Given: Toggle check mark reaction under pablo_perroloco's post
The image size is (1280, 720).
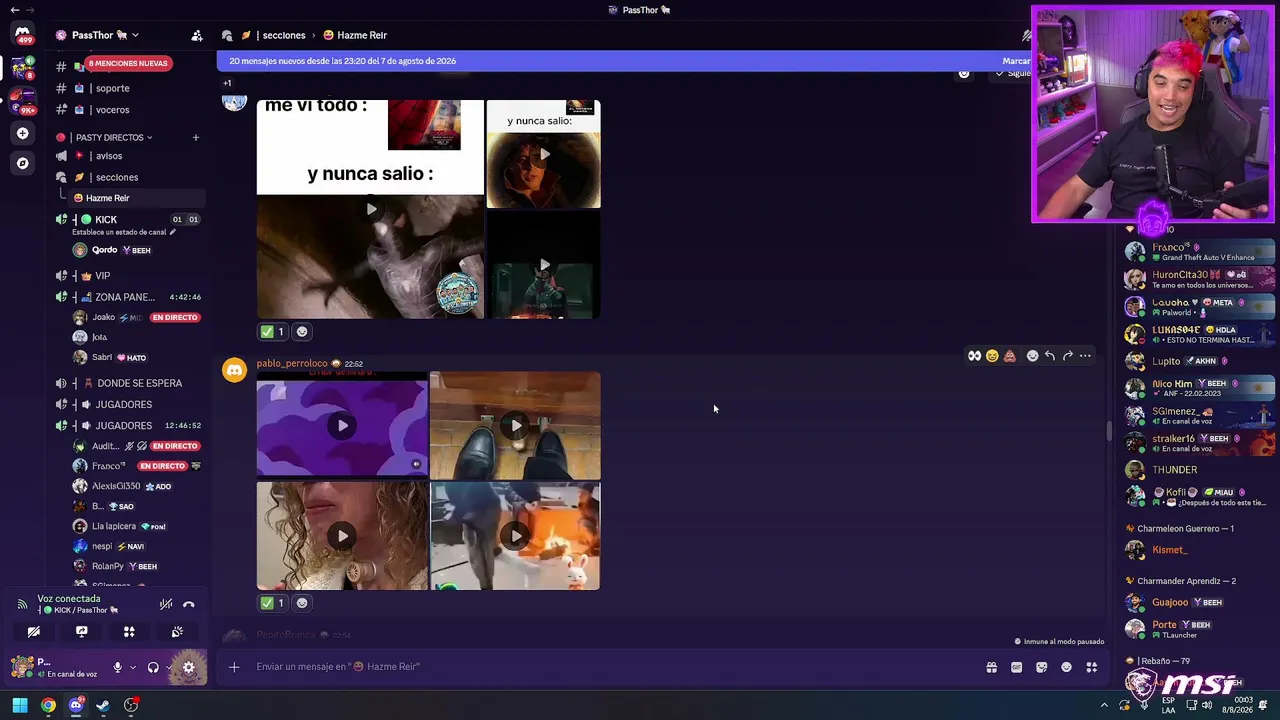Looking at the screenshot, I should tap(272, 603).
